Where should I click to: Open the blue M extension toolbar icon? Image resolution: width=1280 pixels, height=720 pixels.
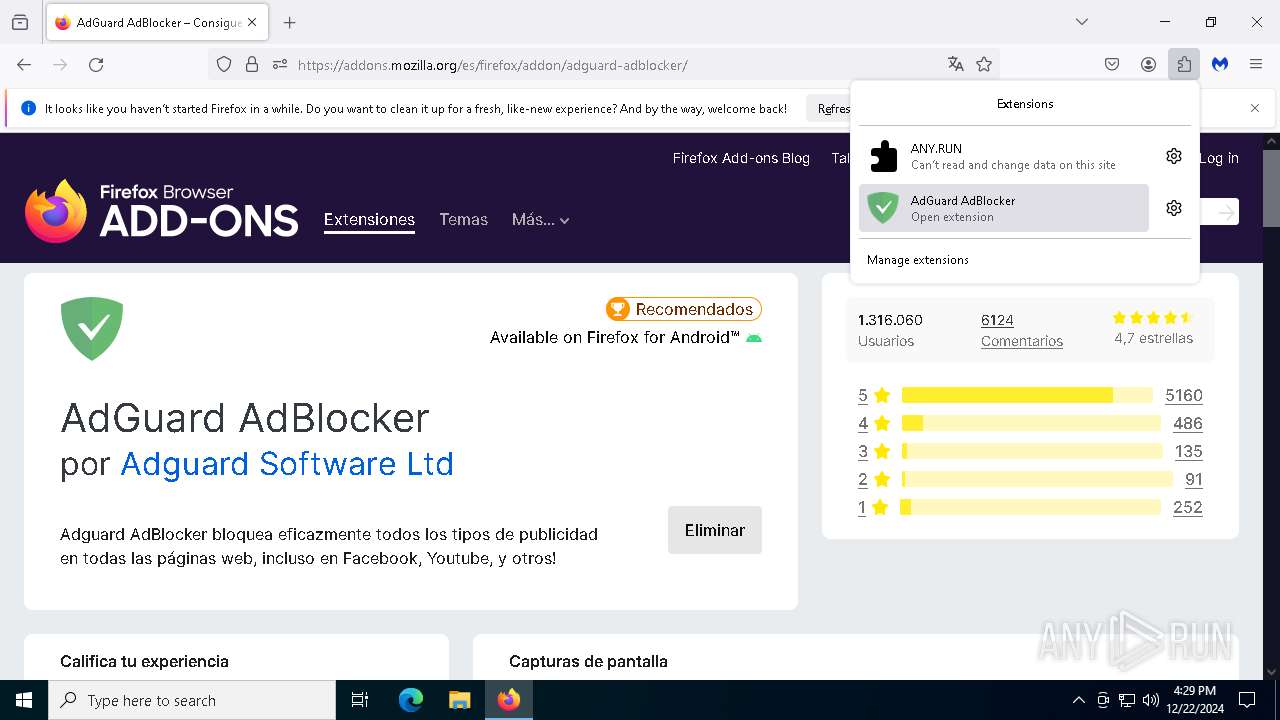1220,64
